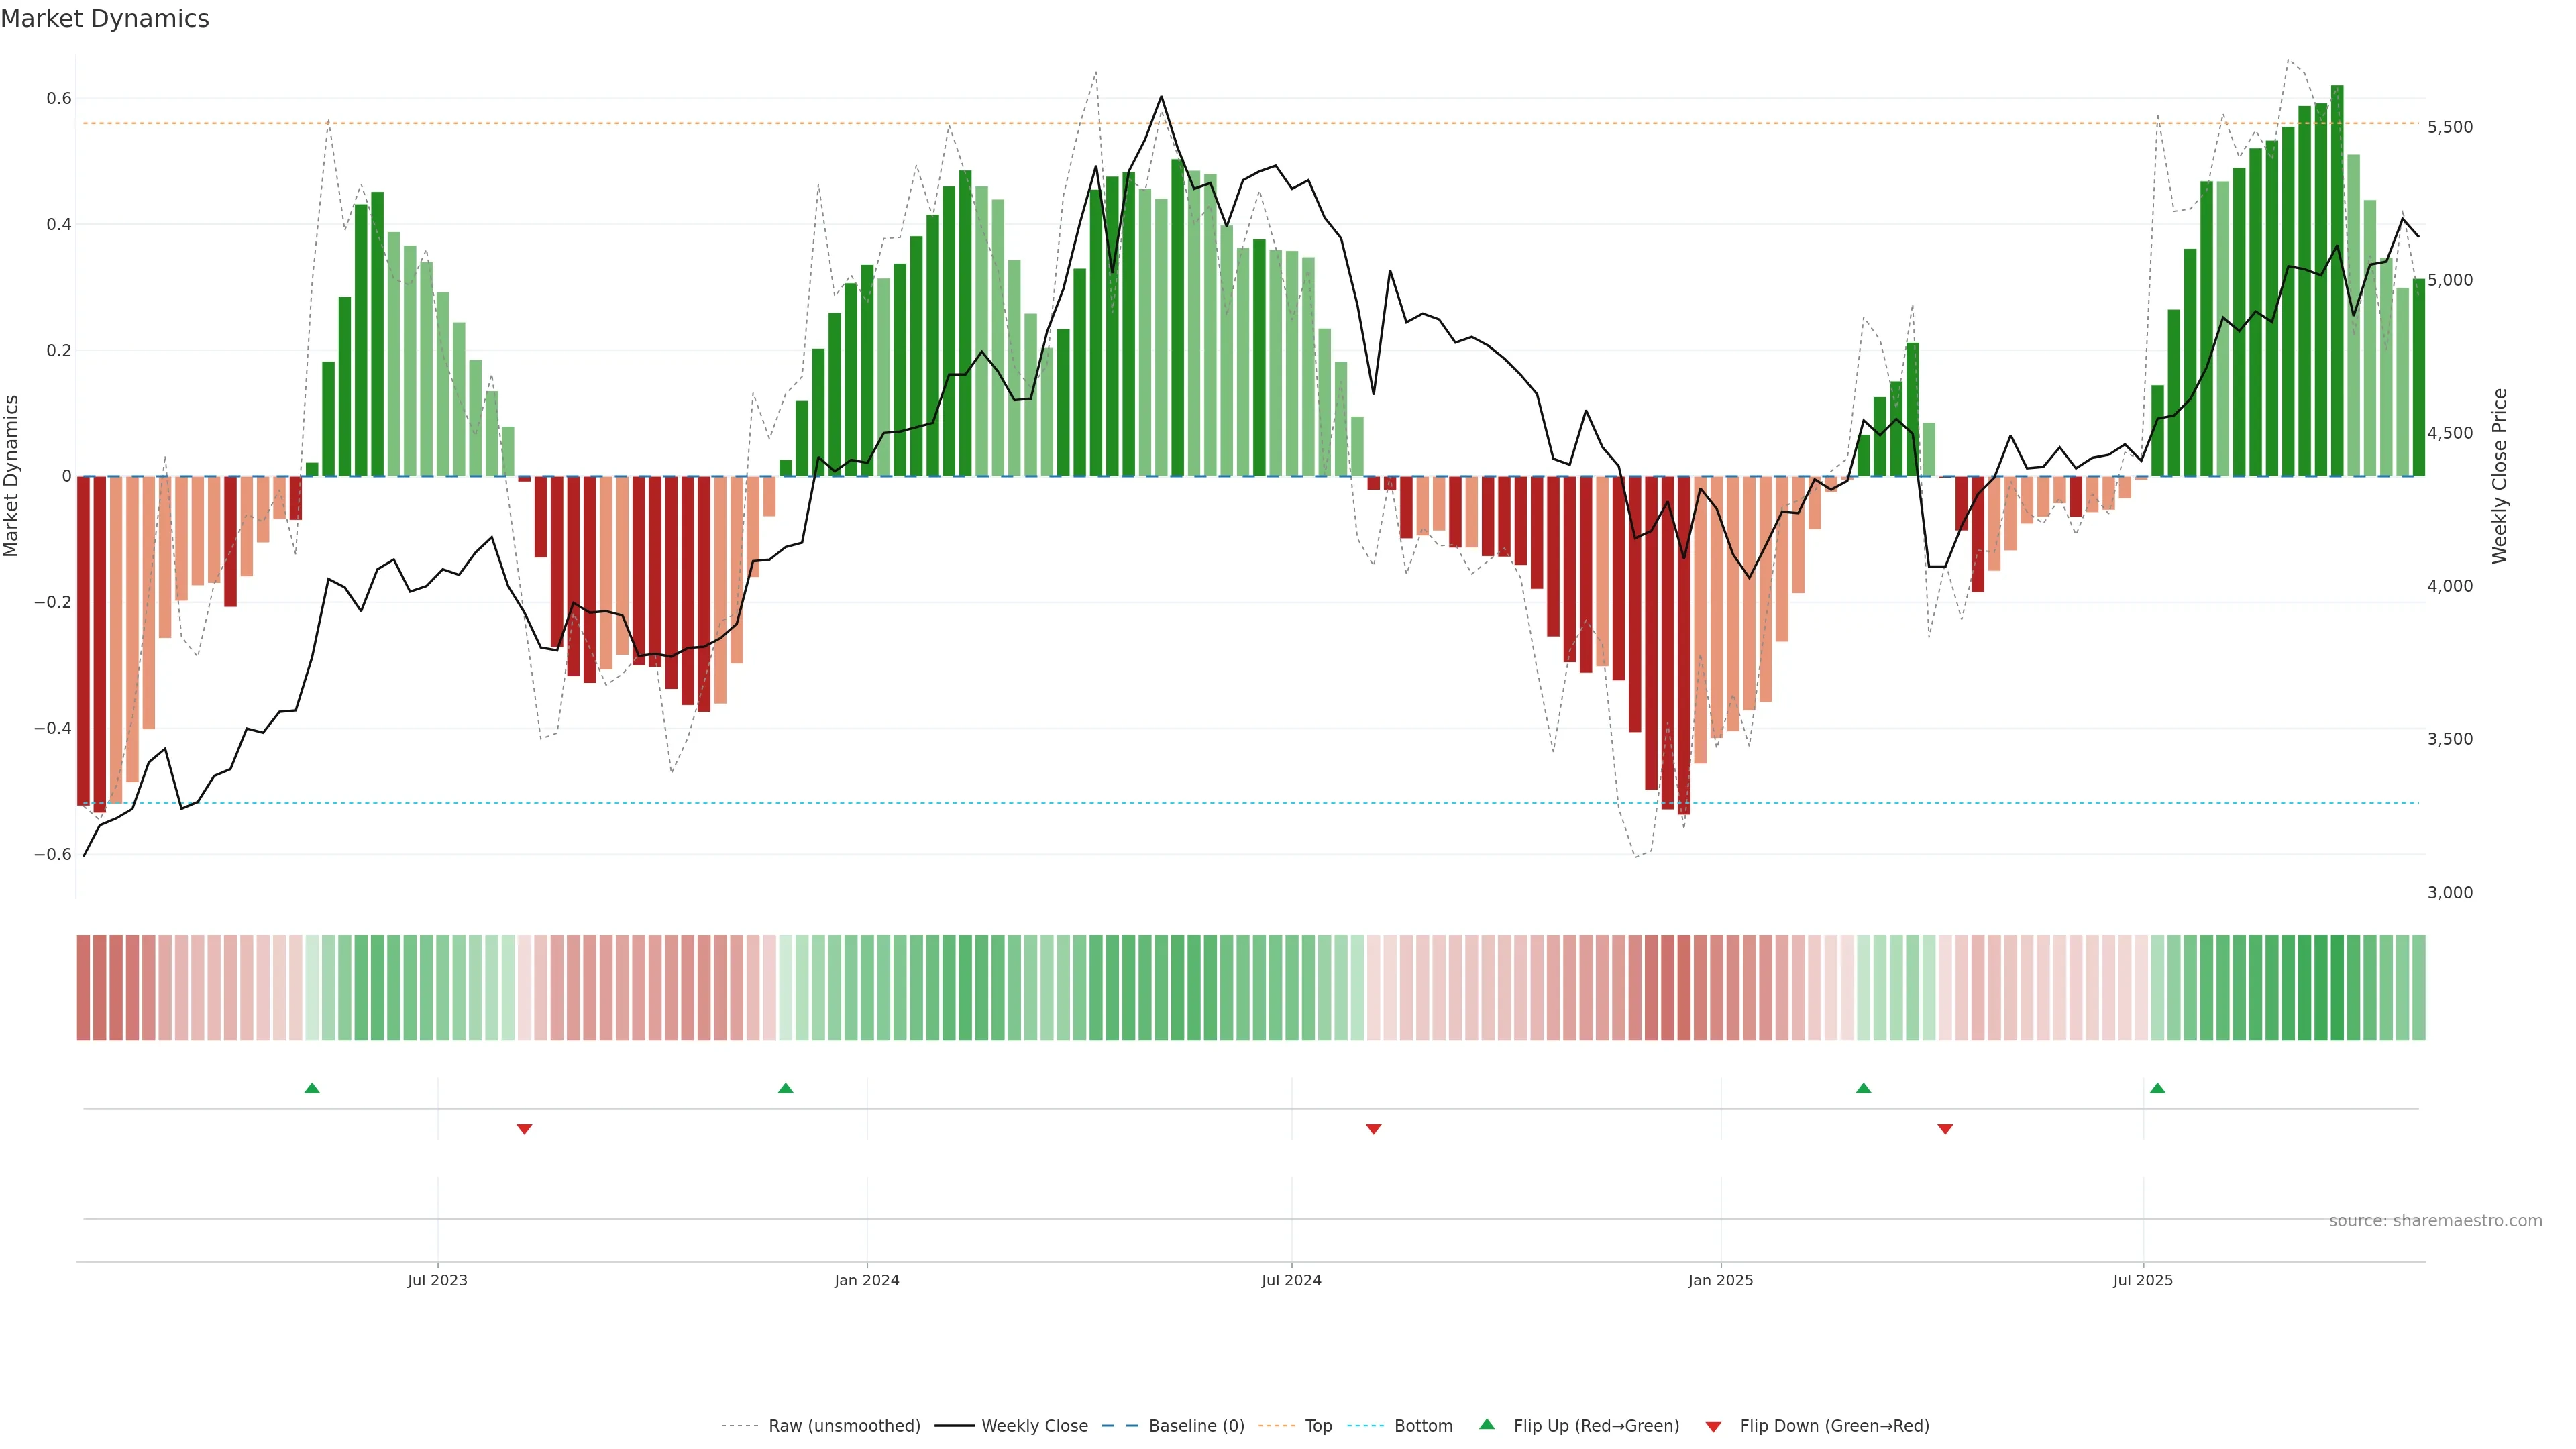The image size is (2576, 1449).
Task: Click the first green Flip Up triangle marker
Action: pos(312,1088)
